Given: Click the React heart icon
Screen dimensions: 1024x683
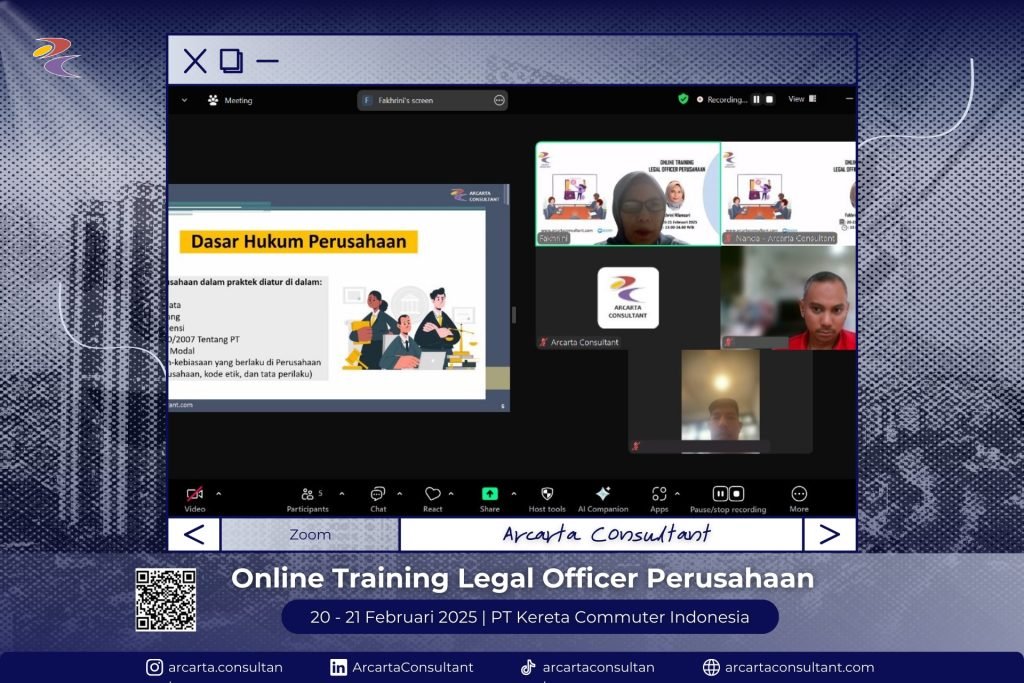Looking at the screenshot, I should [x=432, y=494].
